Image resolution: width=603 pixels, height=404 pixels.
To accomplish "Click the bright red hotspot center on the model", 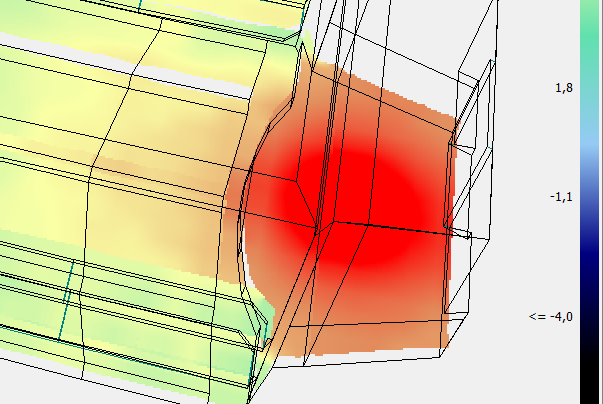I will (354, 208).
